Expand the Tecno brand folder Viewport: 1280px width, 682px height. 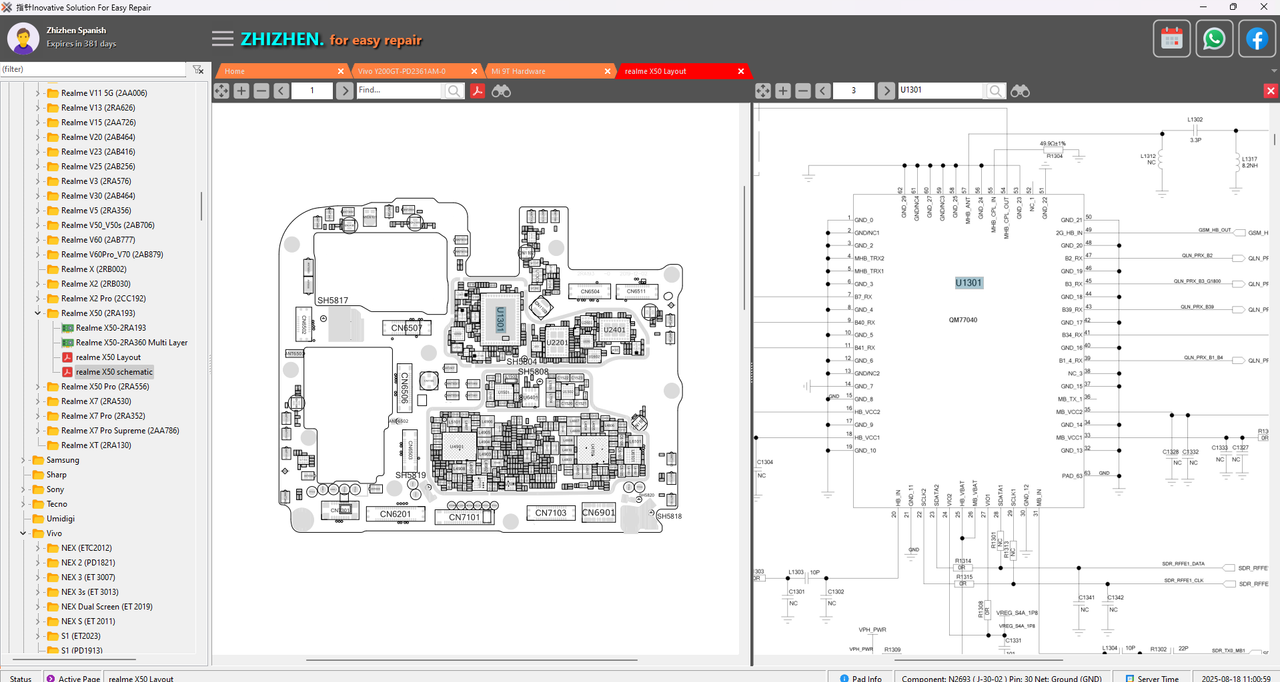tap(24, 504)
